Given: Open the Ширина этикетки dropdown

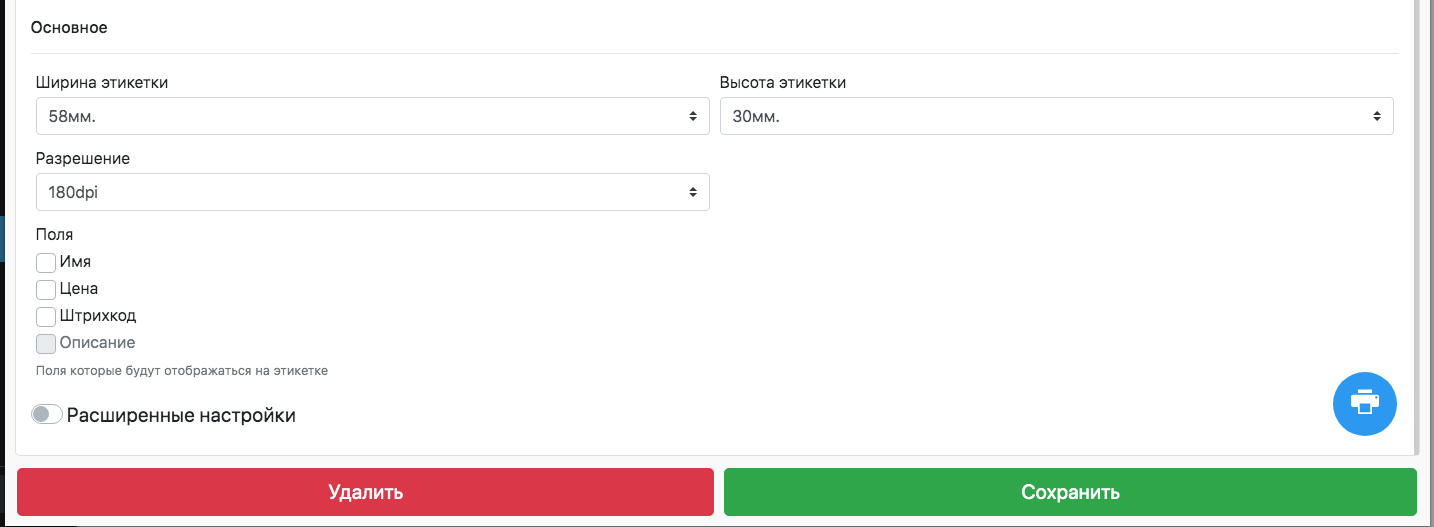Looking at the screenshot, I should point(372,116).
